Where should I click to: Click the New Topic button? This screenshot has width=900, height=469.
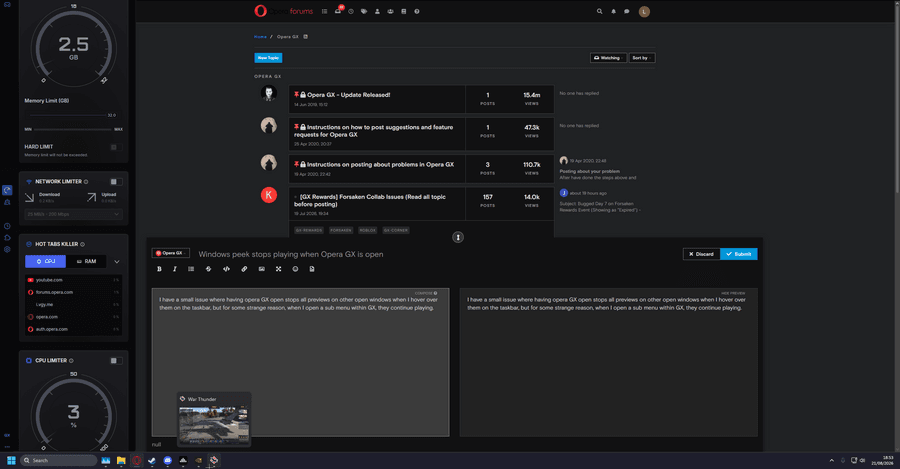[x=268, y=58]
